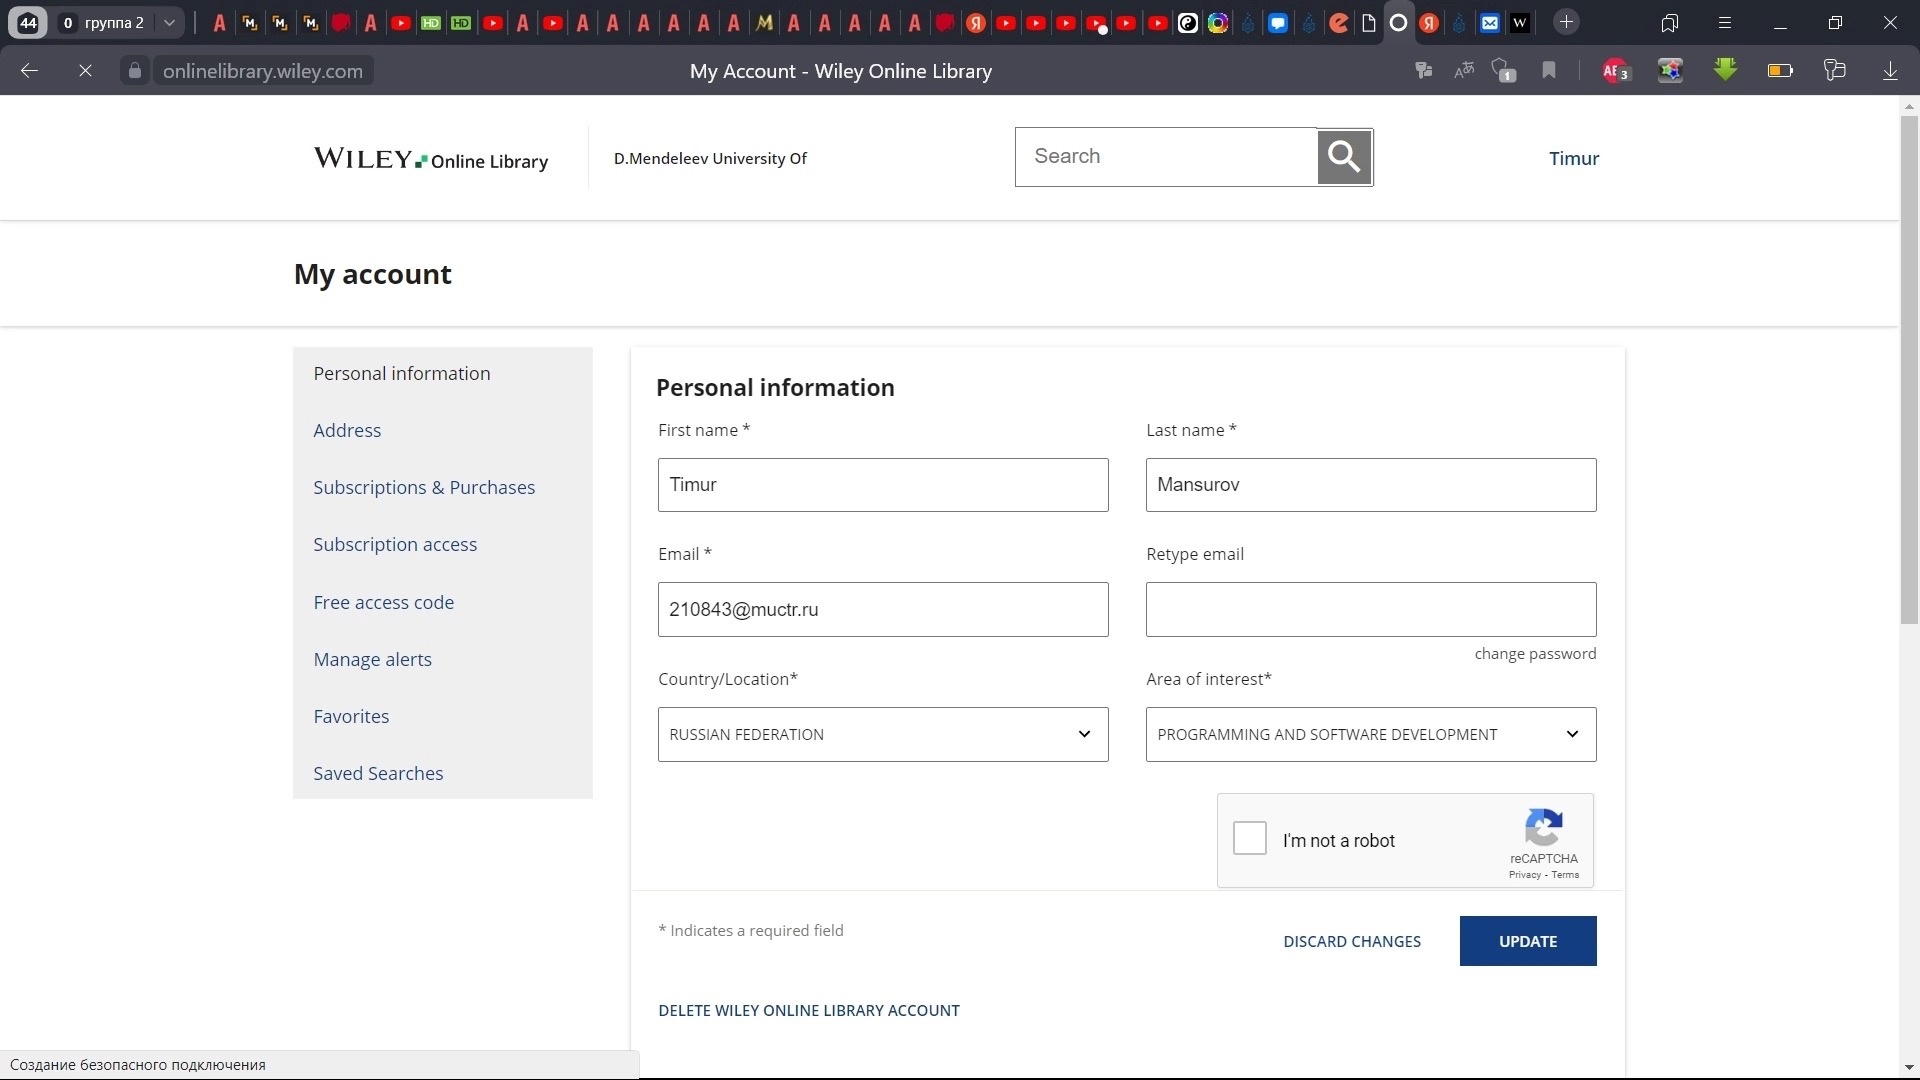Select the Manage alerts menu item
Screen dimensions: 1920x1080
372,659
